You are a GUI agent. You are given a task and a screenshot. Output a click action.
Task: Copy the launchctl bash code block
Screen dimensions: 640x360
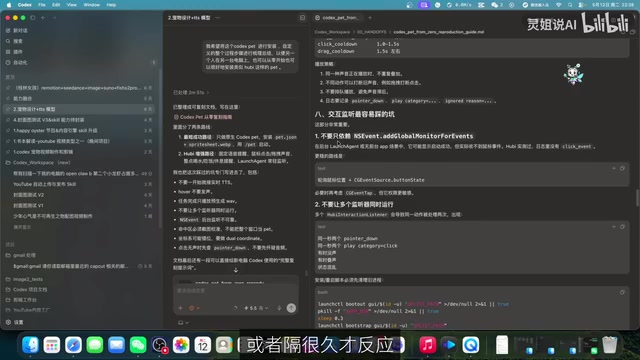pos(622,292)
